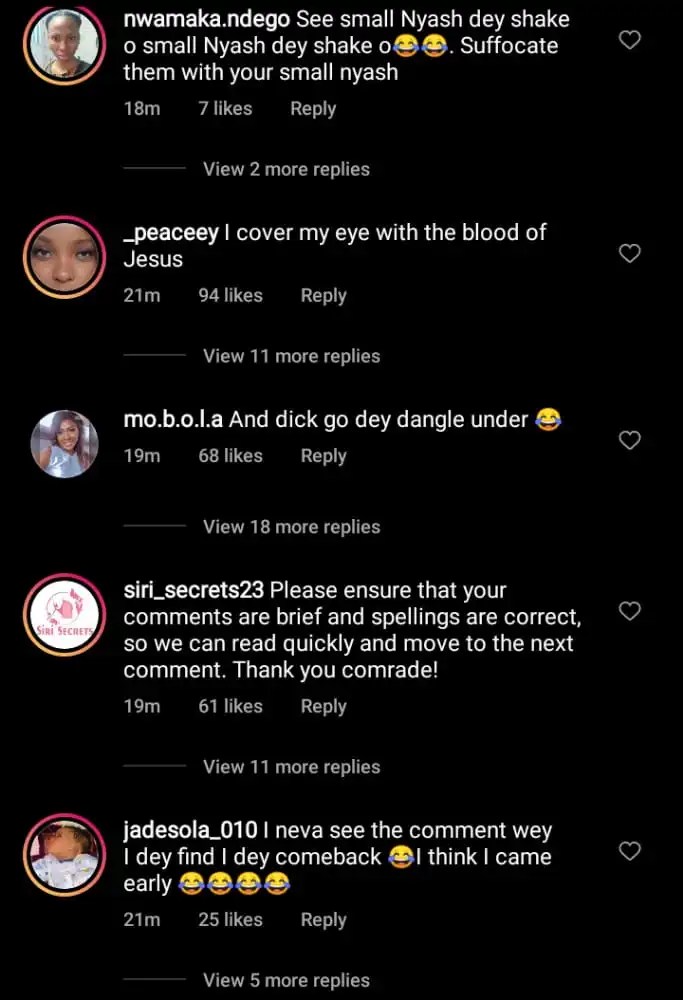Screen dimensions: 683x1000
Task: Expand "View 18 more replies" thread
Action: pos(291,527)
